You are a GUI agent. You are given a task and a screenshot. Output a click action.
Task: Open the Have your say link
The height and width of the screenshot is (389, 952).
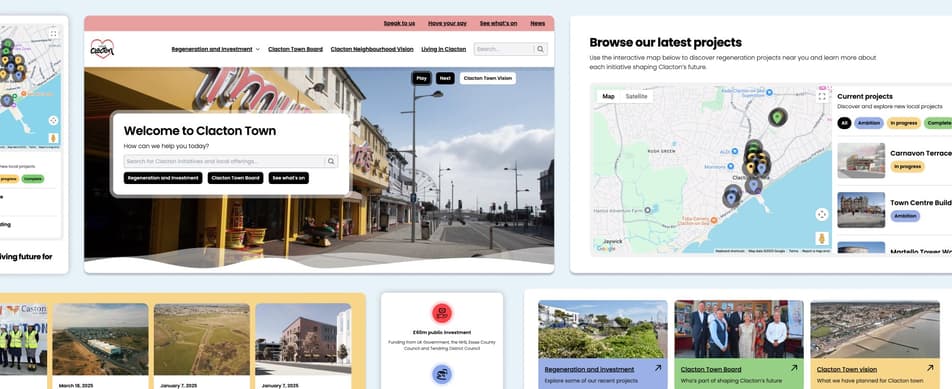pos(447,23)
